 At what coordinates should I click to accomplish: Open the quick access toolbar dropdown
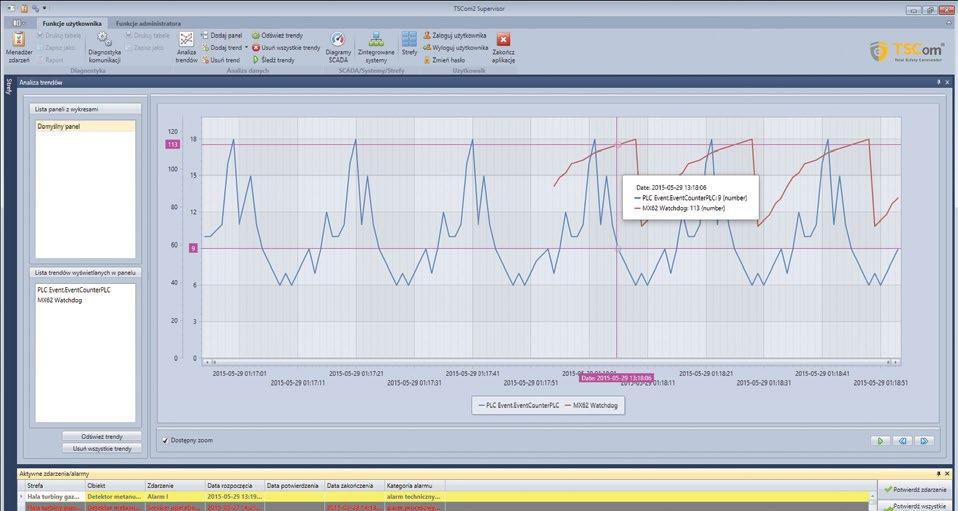[45, 9]
